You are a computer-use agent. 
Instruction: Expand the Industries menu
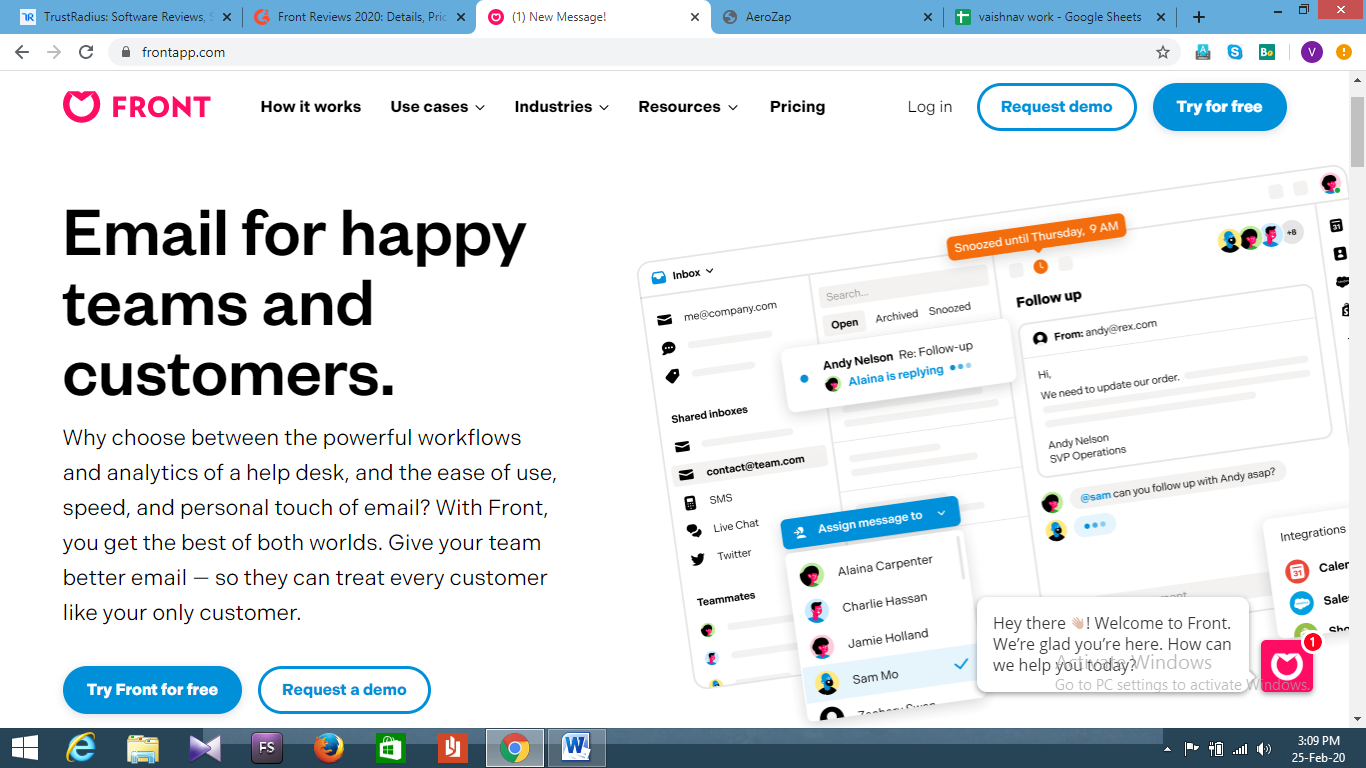point(562,107)
